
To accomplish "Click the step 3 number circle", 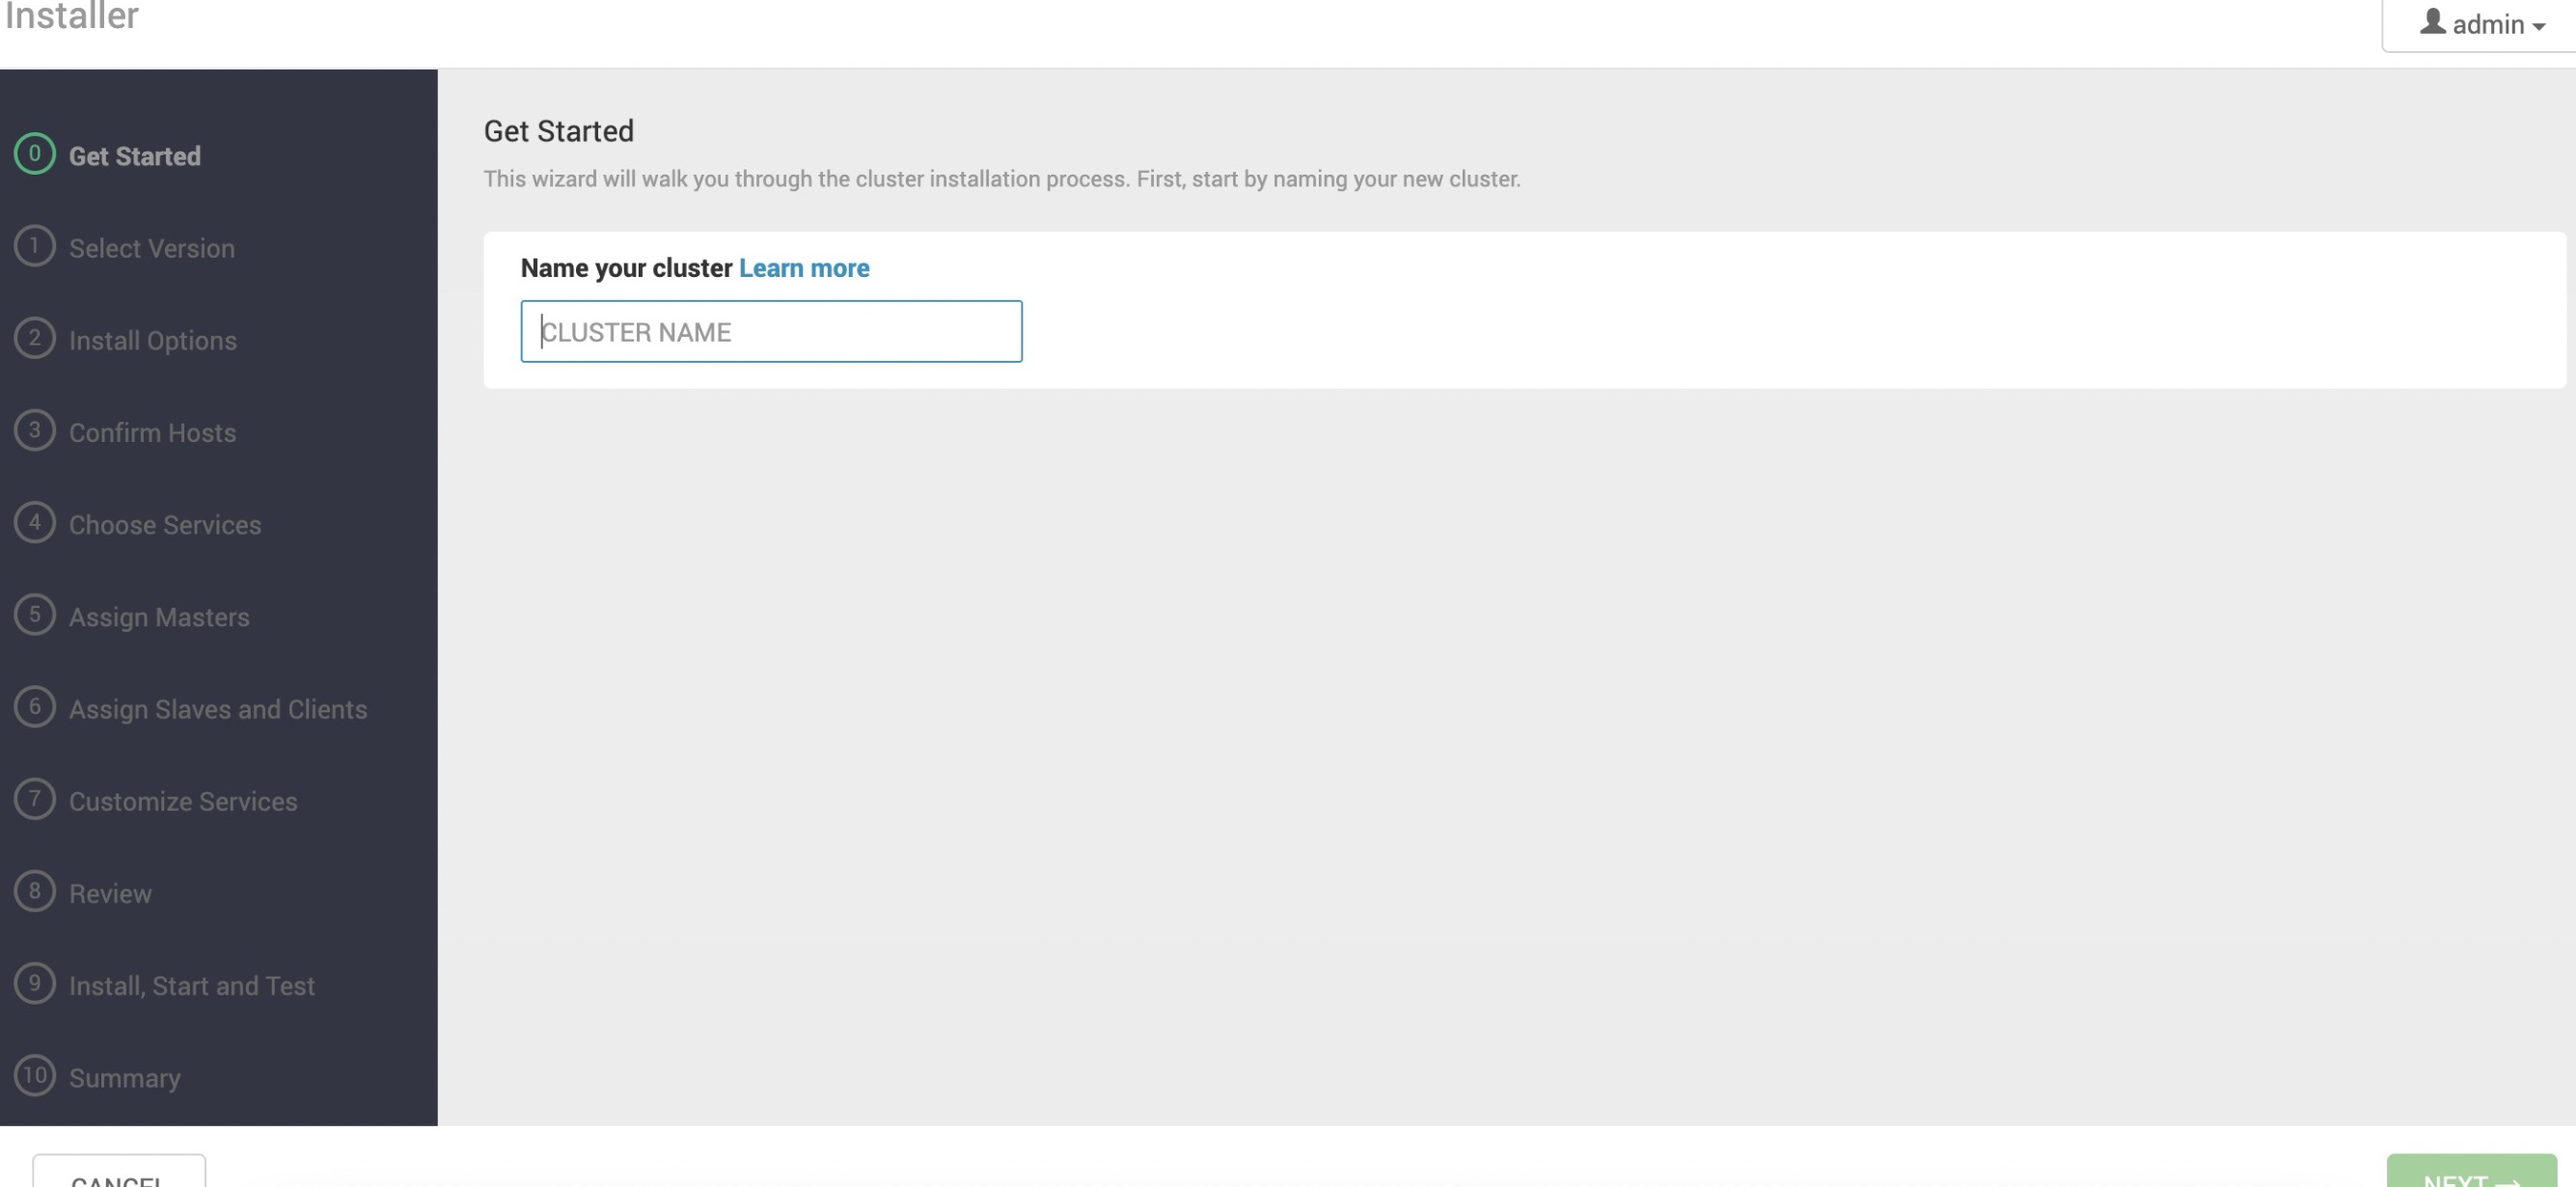I will tap(34, 431).
